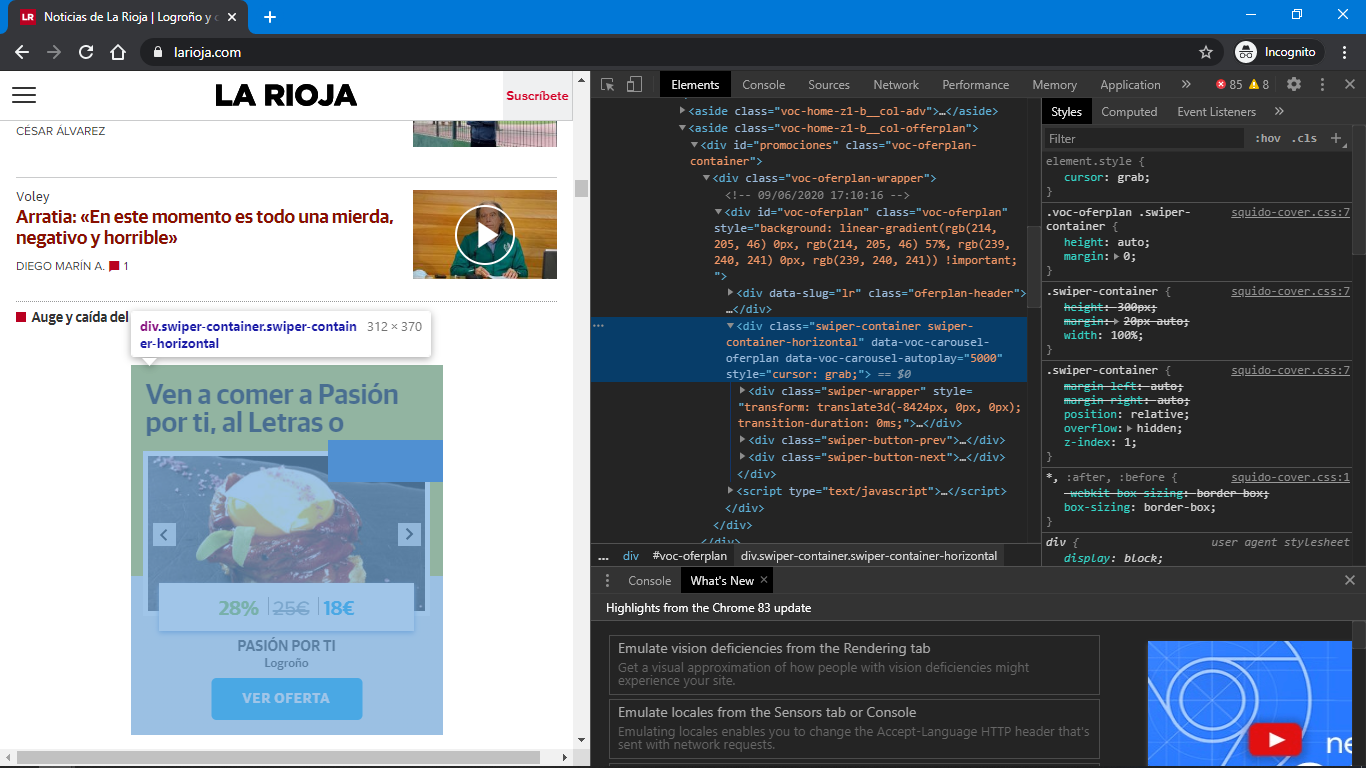The height and width of the screenshot is (768, 1366).
Task: Open the Sources tab
Action: (829, 85)
